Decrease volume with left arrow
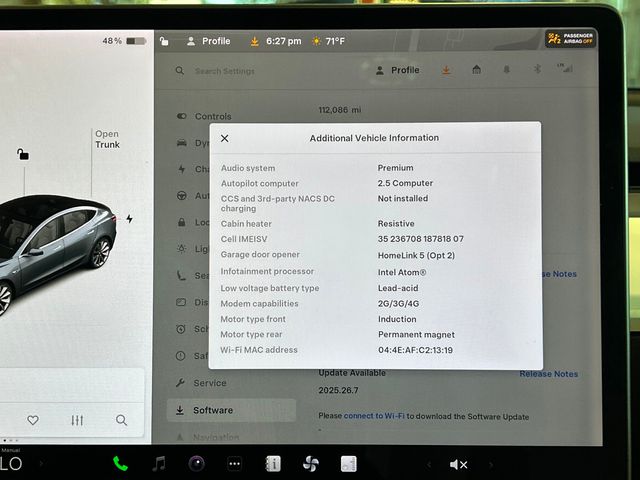The image size is (640, 480). 429,464
